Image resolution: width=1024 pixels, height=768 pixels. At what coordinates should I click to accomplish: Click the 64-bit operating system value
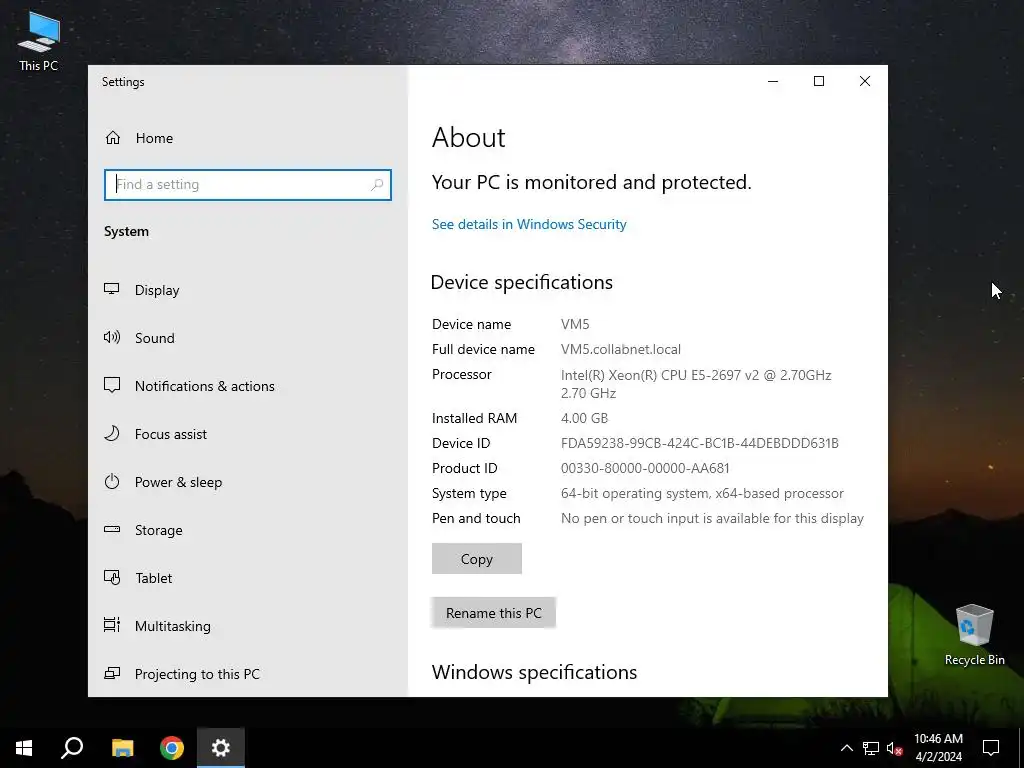tap(702, 494)
